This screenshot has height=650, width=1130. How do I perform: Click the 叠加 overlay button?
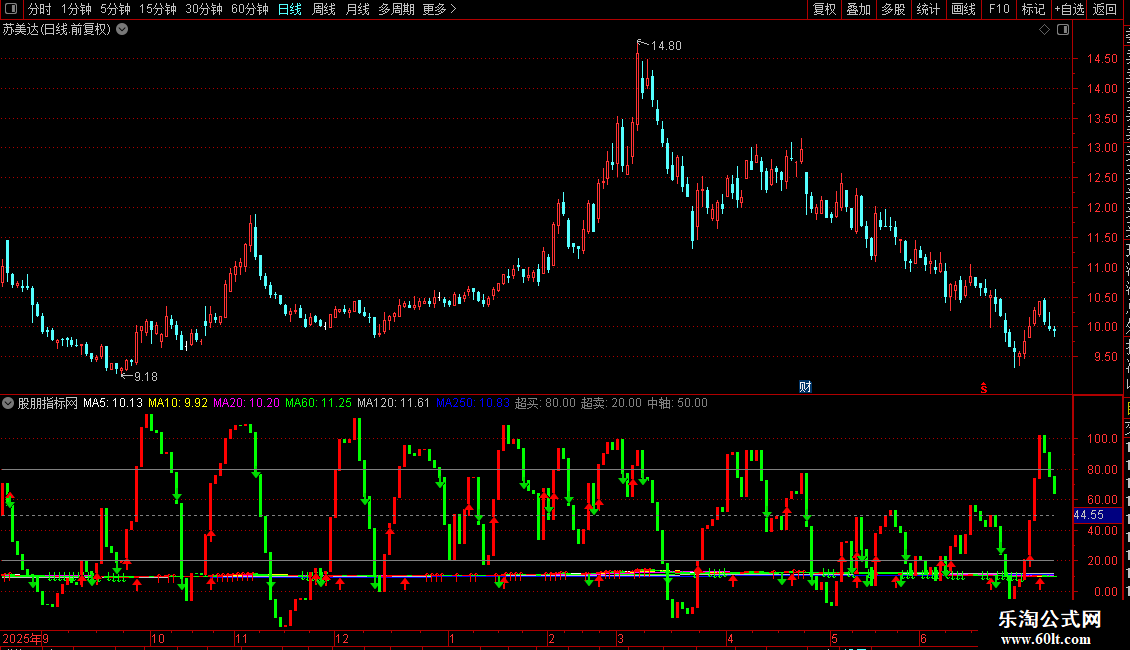click(x=858, y=9)
